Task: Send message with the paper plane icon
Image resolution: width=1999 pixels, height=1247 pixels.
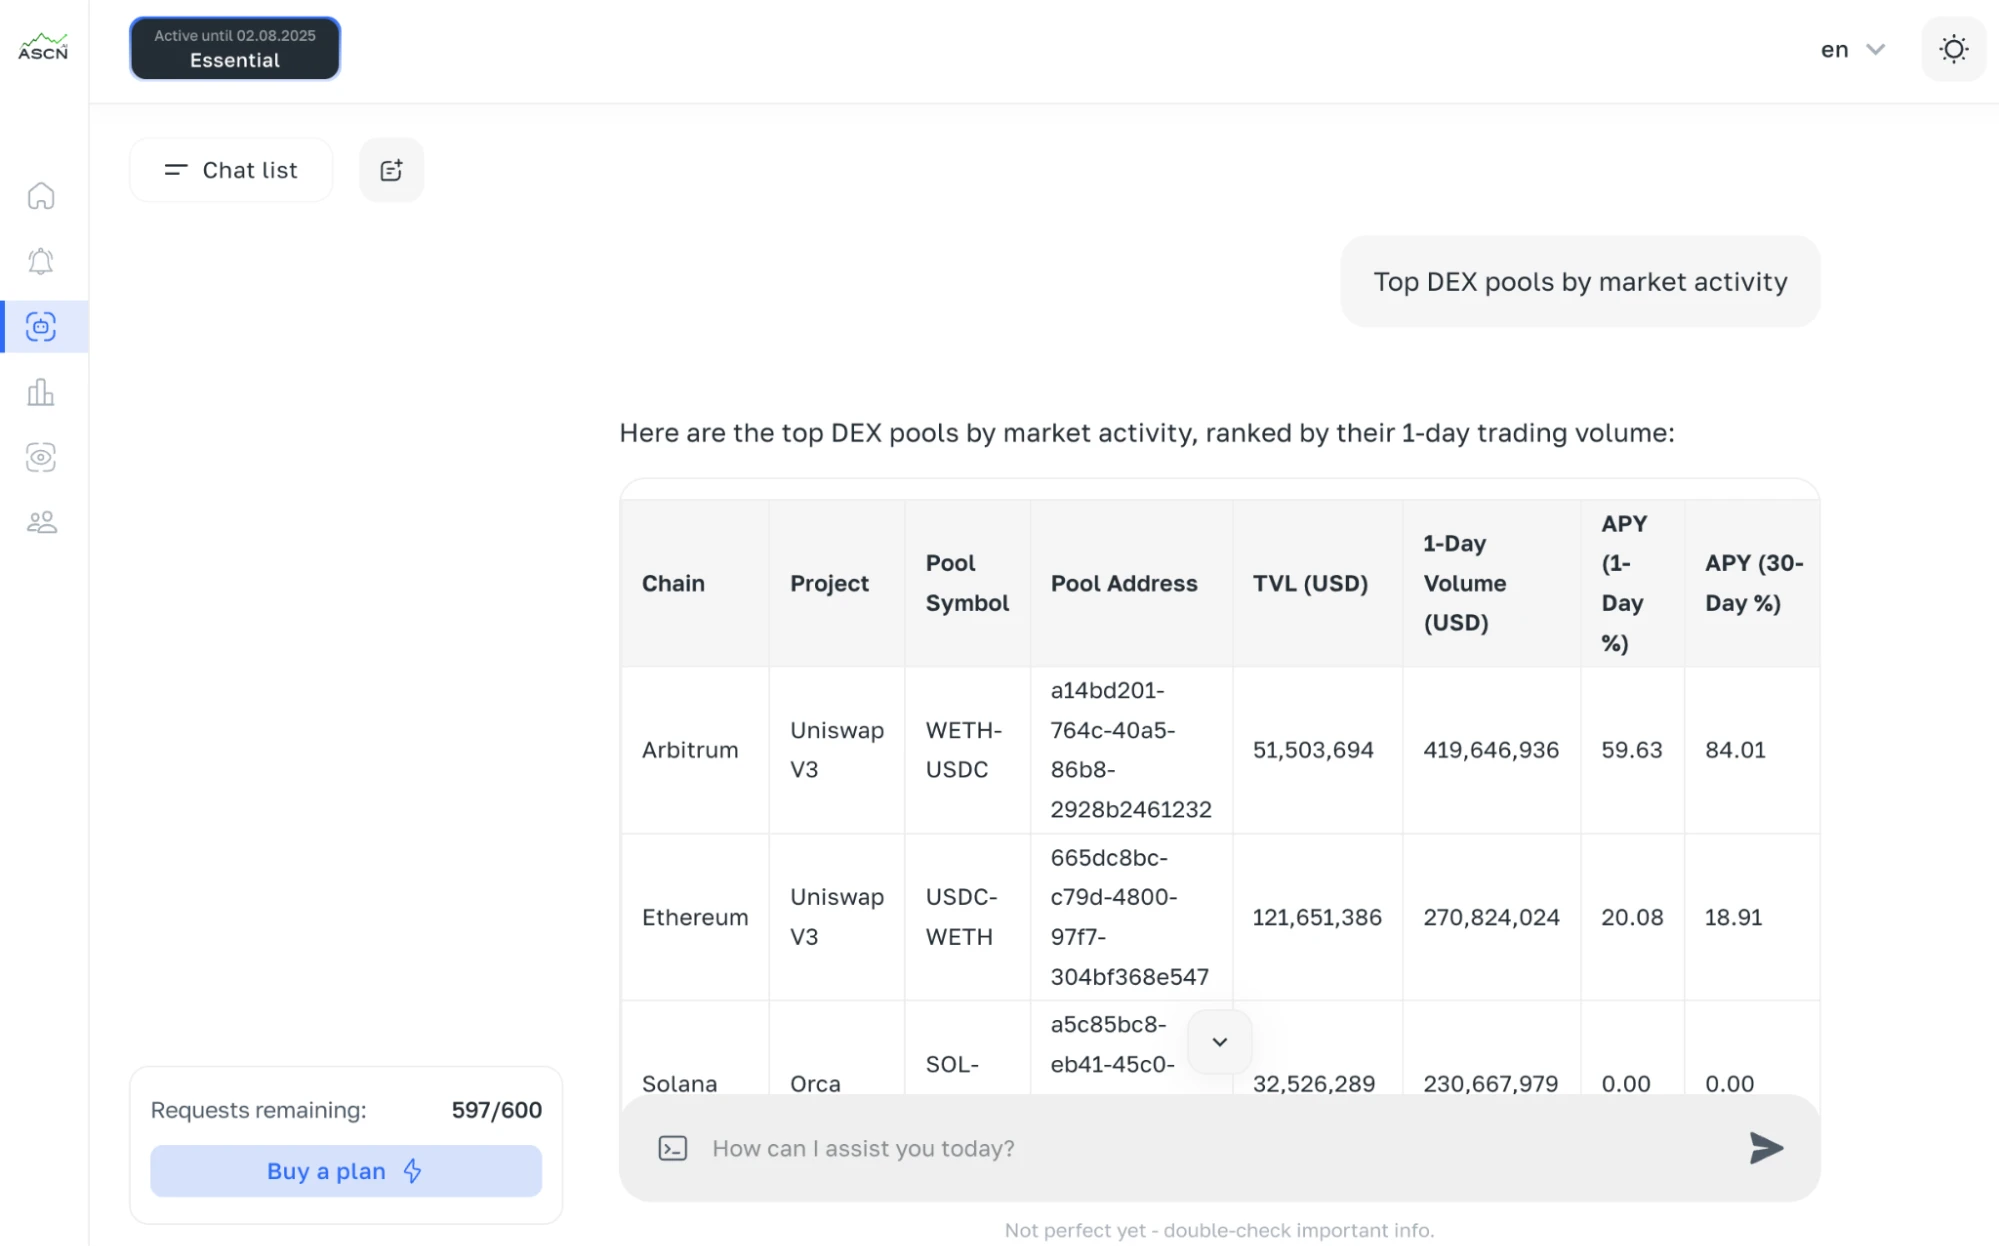Action: click(1766, 1148)
